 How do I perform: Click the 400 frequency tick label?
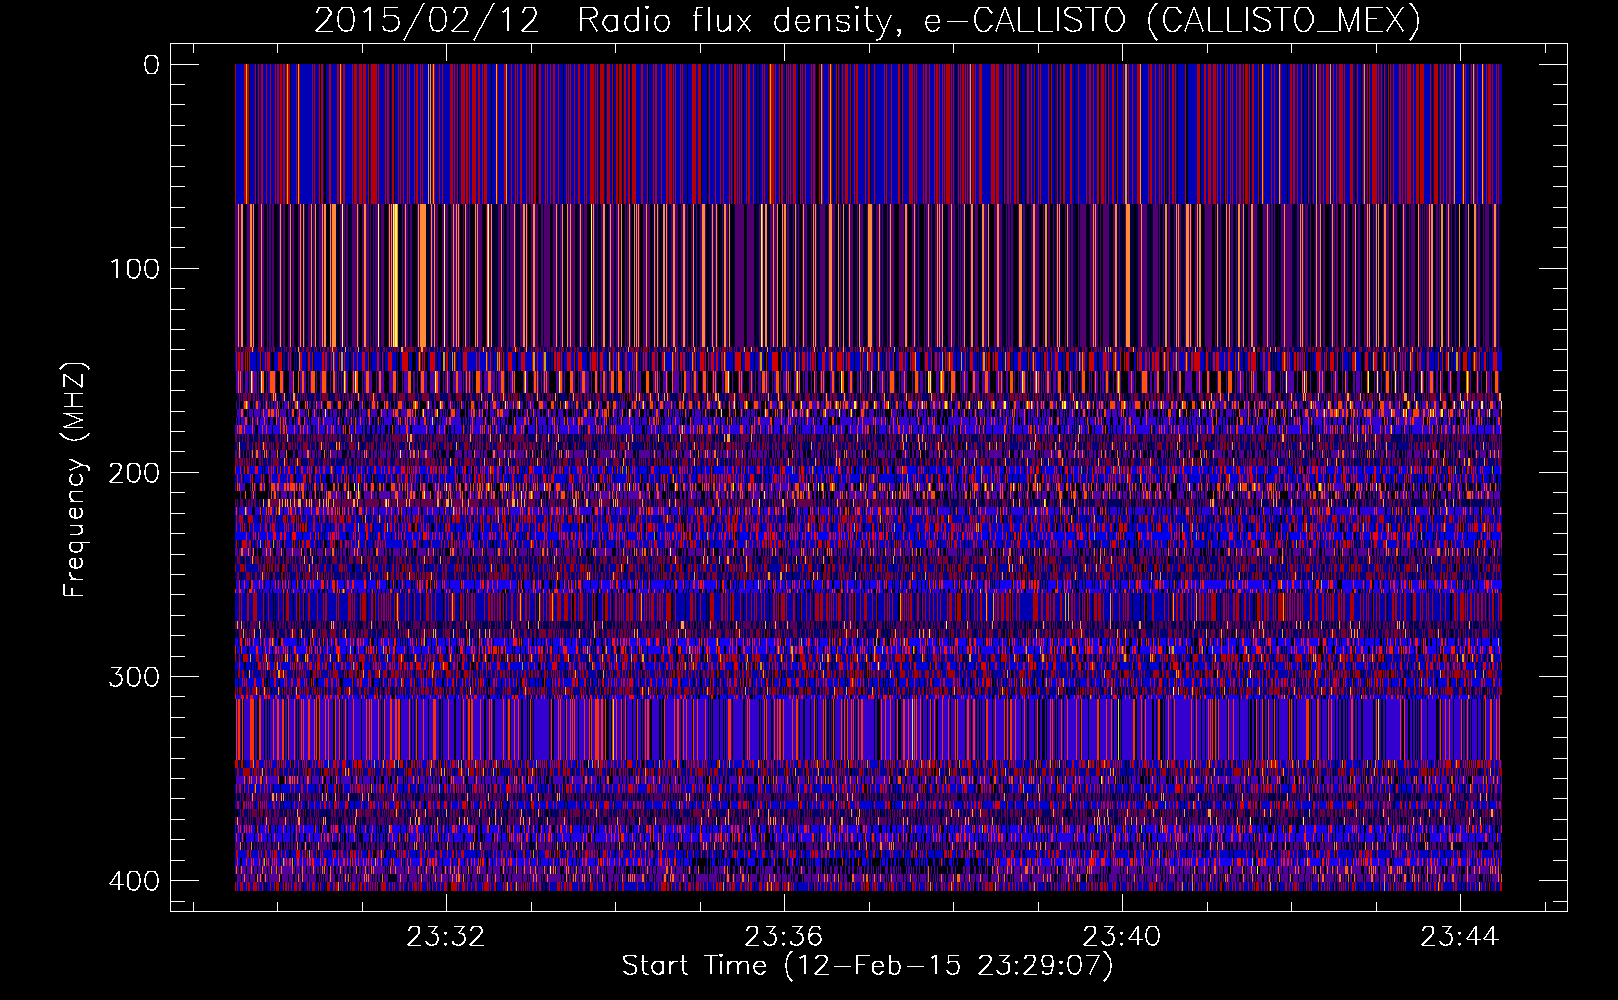(133, 881)
